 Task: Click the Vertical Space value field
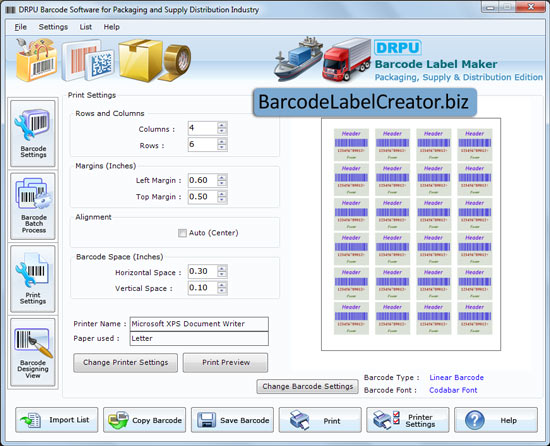click(x=203, y=288)
